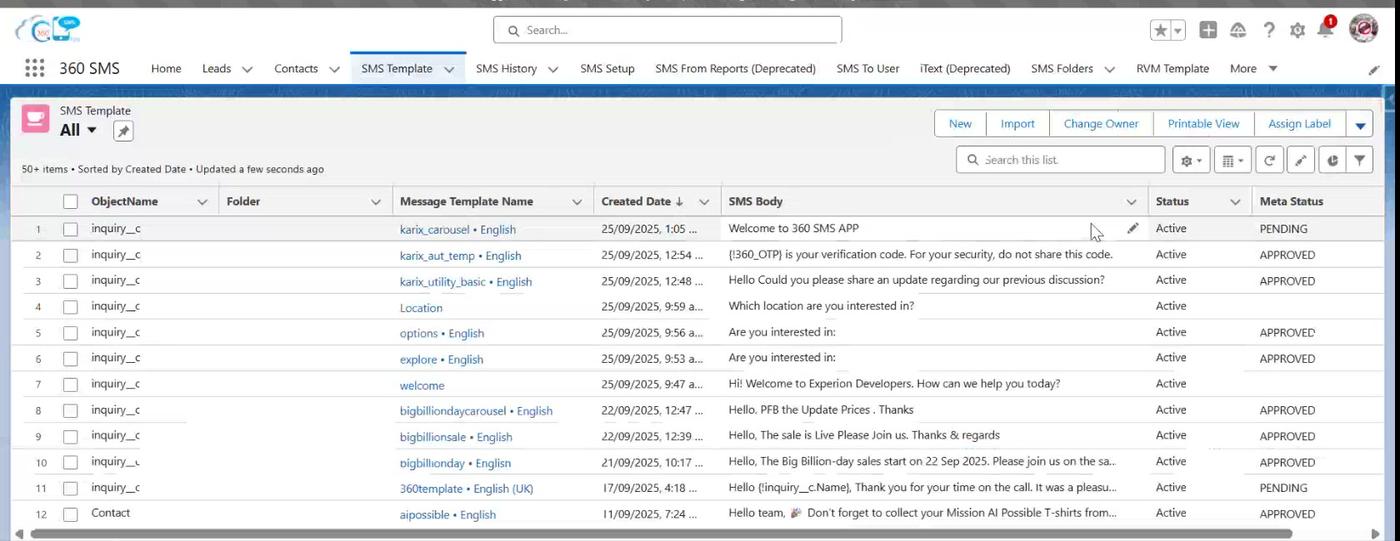This screenshot has height=541, width=1400.
Task: Open the Setup gear icon
Action: [1297, 30]
